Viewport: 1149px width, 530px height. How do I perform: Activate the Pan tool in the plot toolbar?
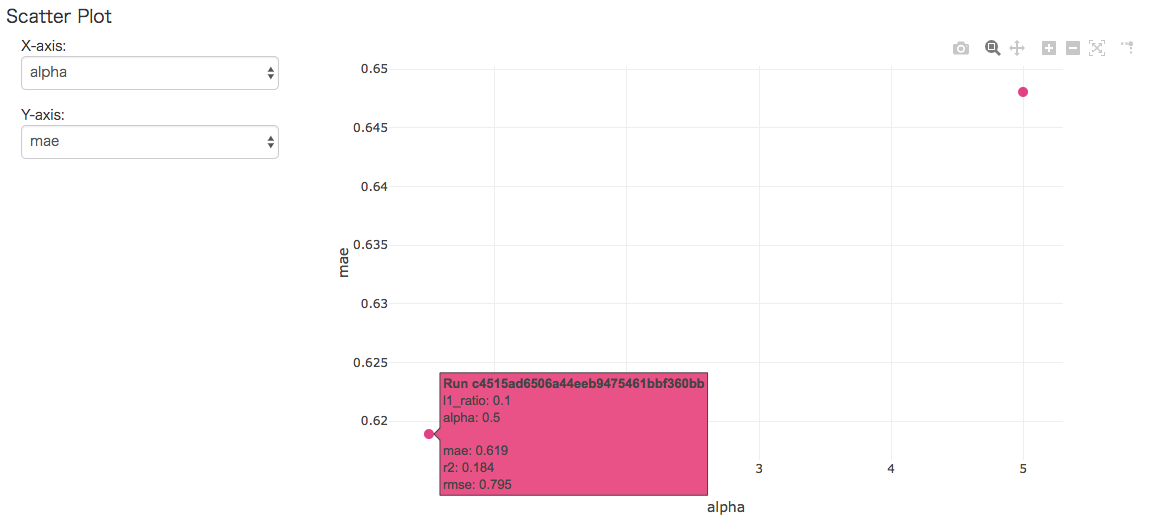tap(1017, 48)
